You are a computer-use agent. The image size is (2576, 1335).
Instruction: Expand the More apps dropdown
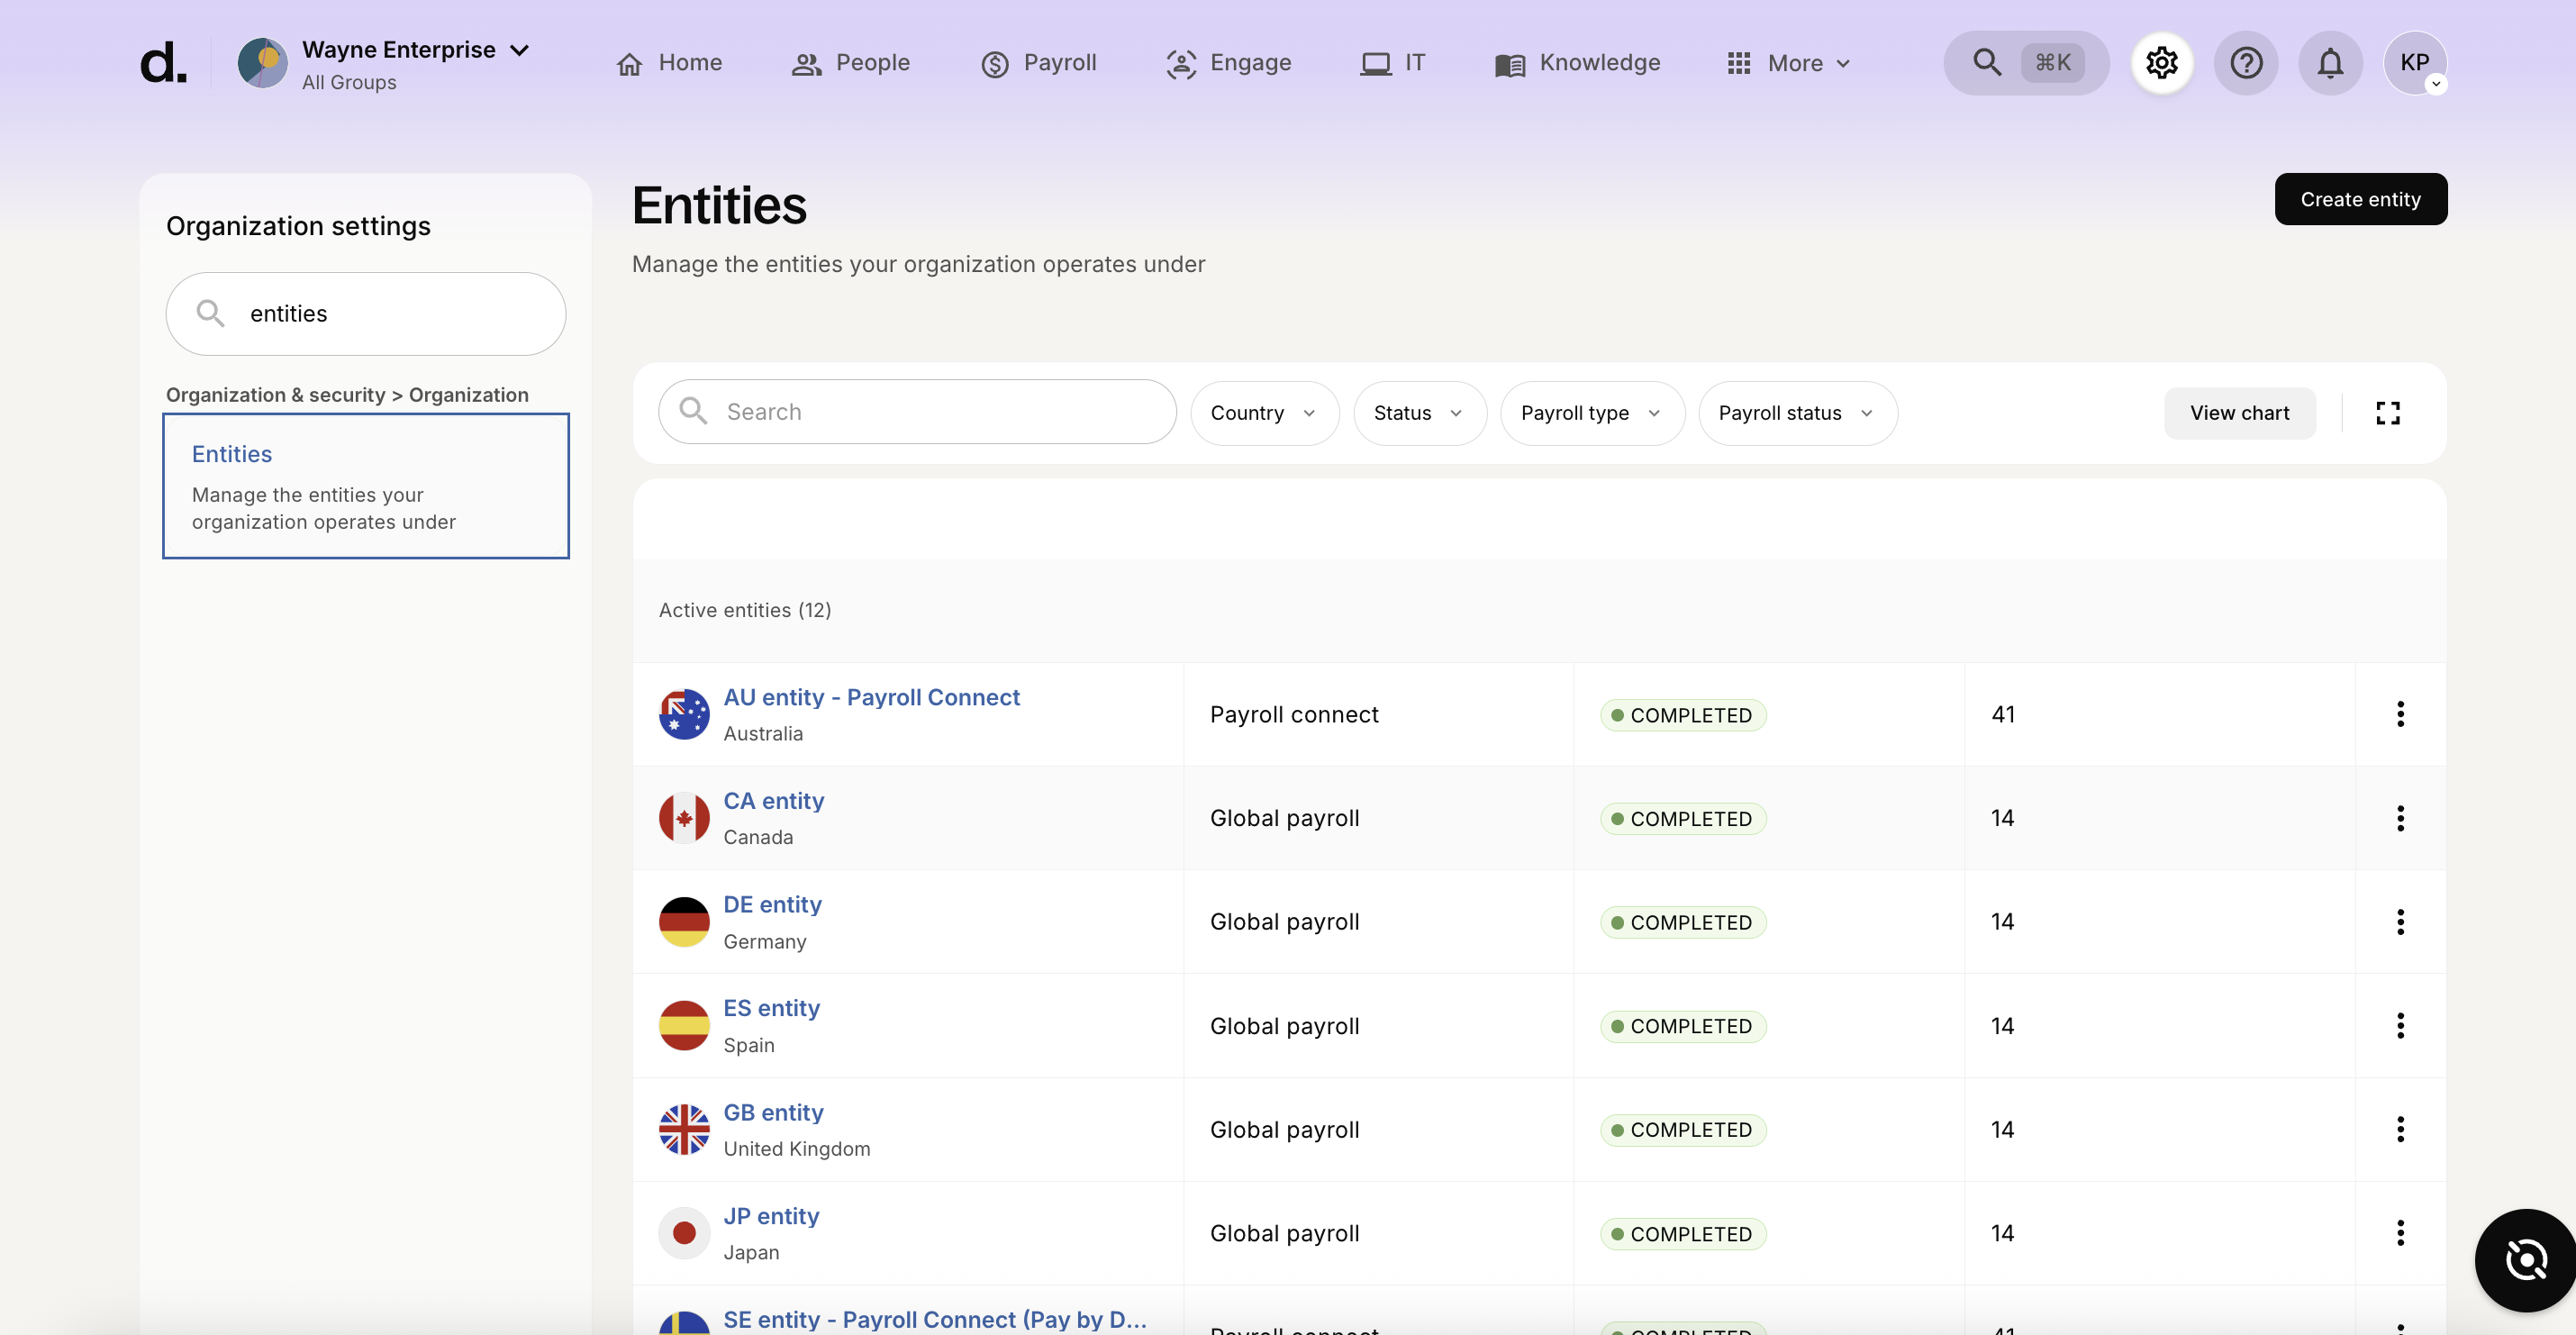click(x=1789, y=63)
